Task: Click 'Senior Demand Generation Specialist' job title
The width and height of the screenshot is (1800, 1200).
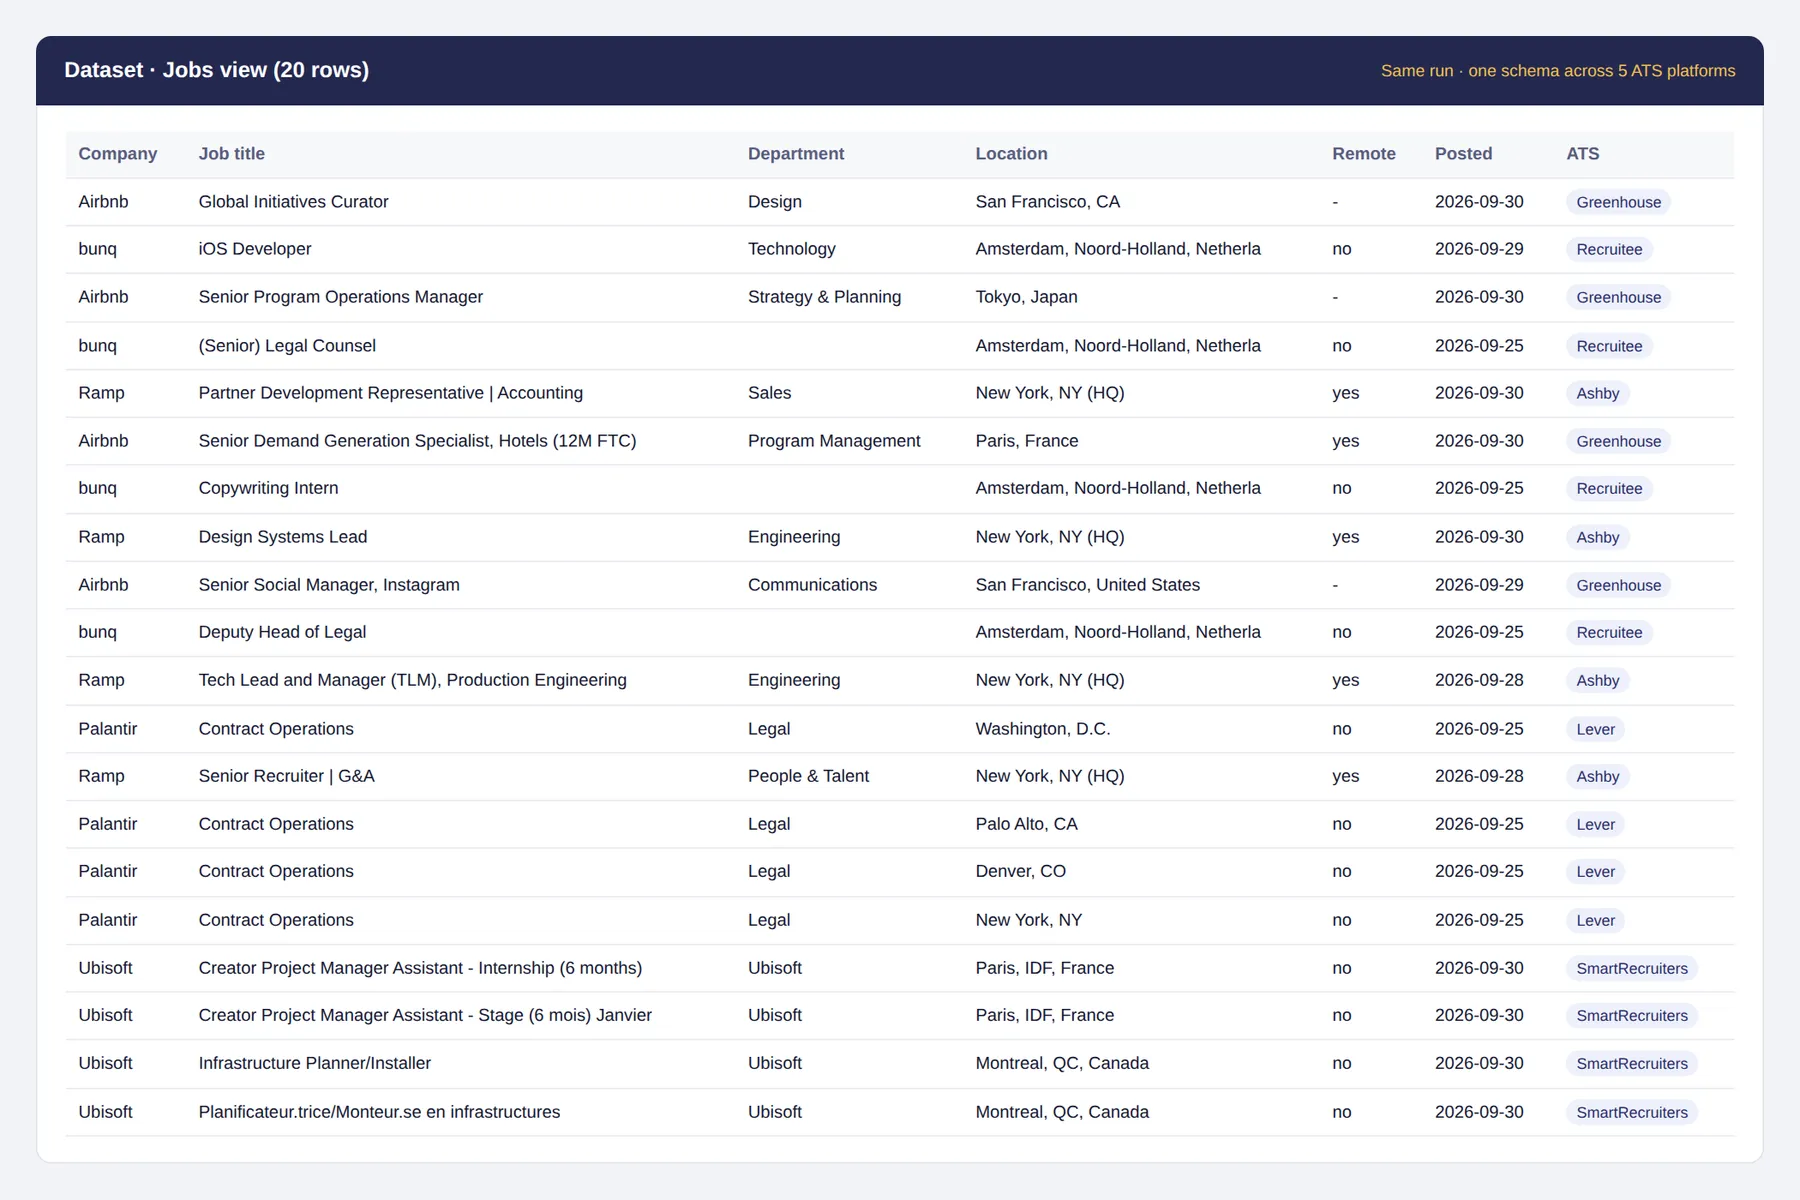Action: 417,441
